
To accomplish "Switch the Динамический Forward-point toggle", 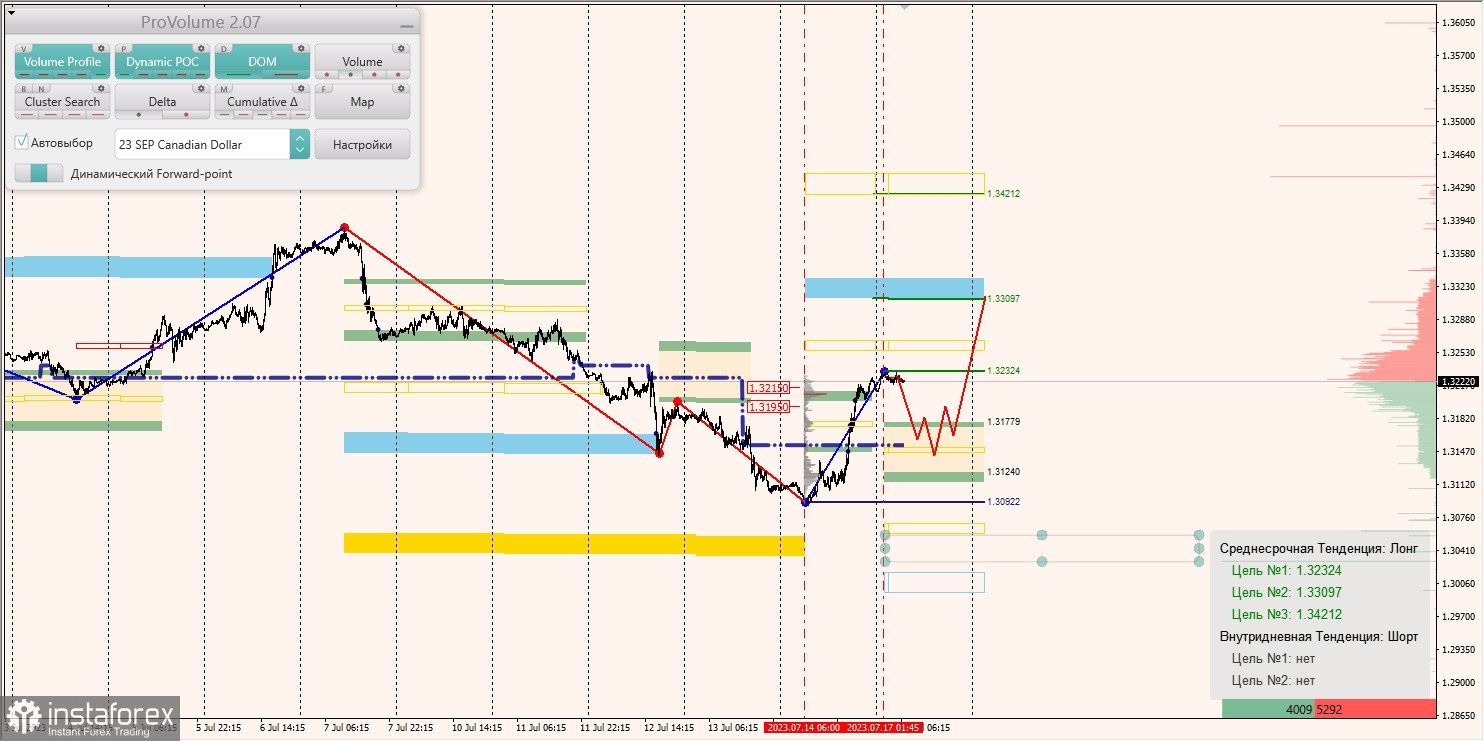I will point(39,173).
